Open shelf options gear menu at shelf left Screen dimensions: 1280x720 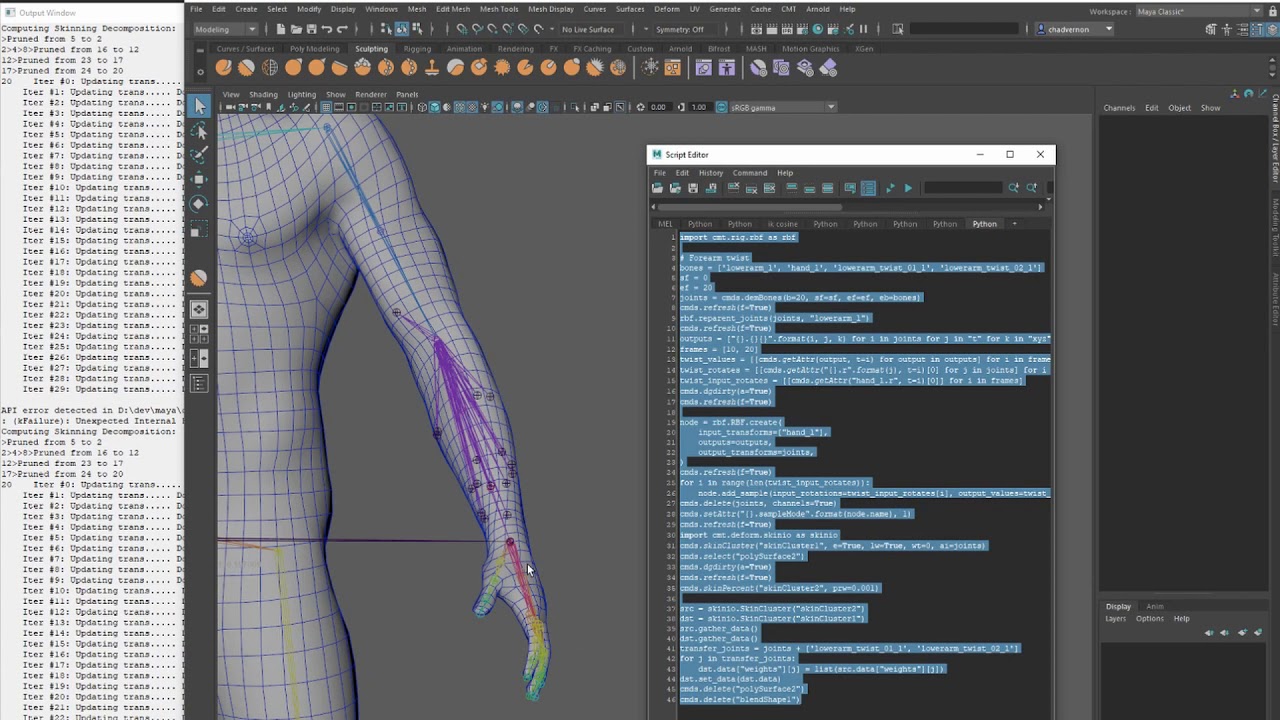coord(199,71)
